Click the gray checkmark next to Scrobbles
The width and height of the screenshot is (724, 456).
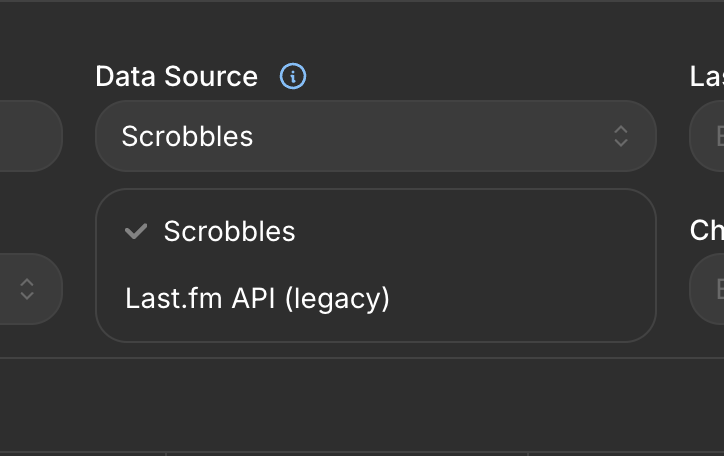click(136, 231)
